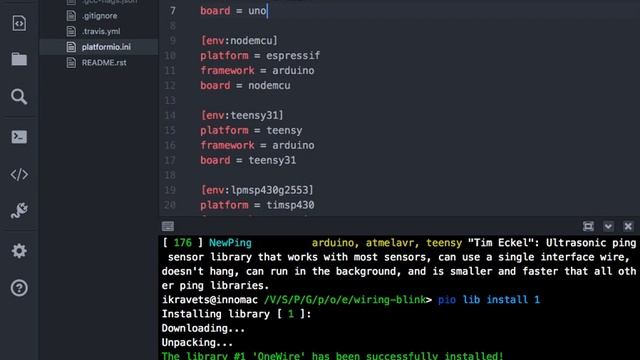The width and height of the screenshot is (640, 360).
Task: Click 'board = teensy31' line
Action: tap(248, 160)
